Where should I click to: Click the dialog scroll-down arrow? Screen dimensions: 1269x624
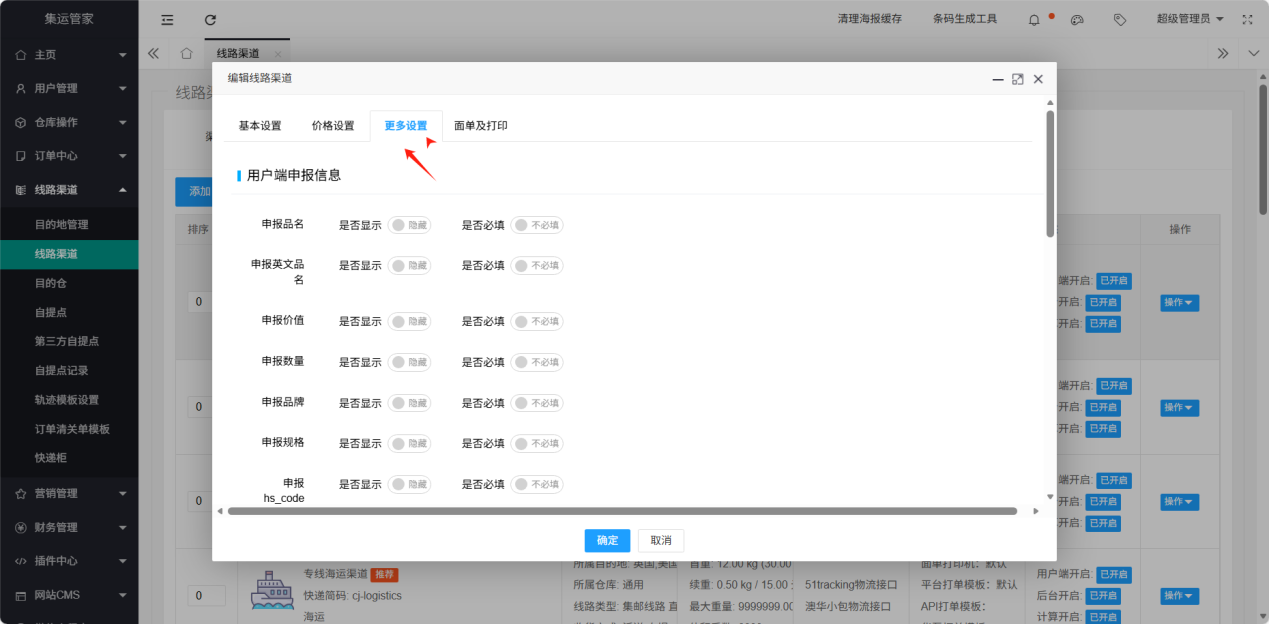(1050, 496)
